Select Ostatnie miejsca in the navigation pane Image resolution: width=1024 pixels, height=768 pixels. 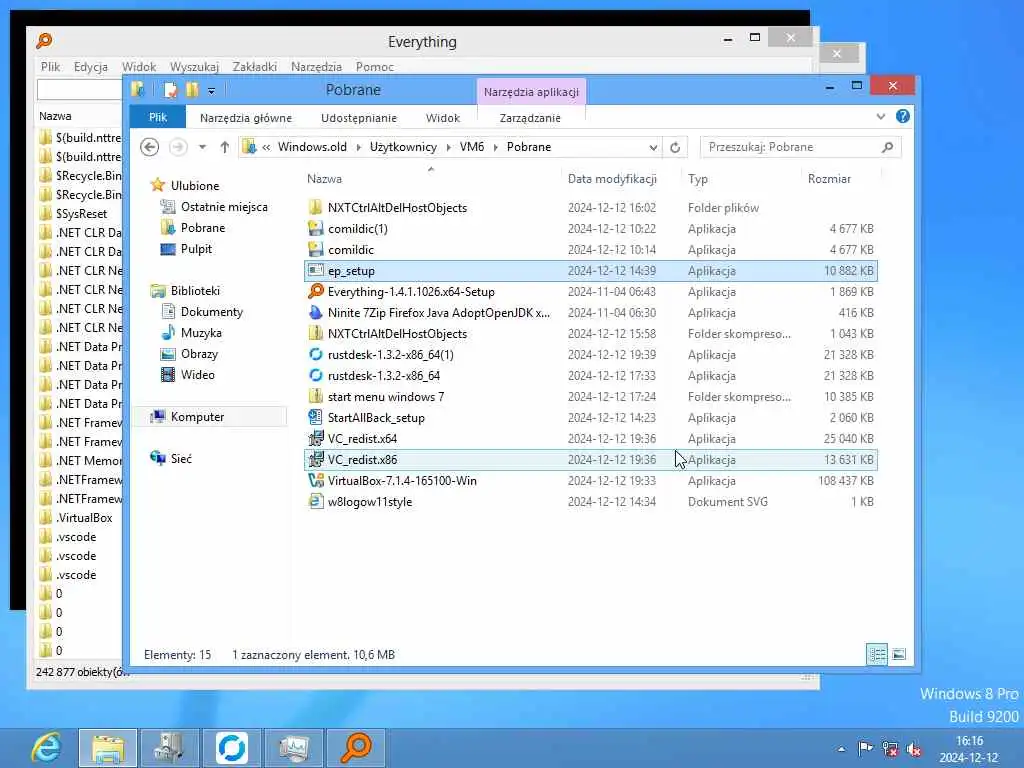click(x=224, y=207)
